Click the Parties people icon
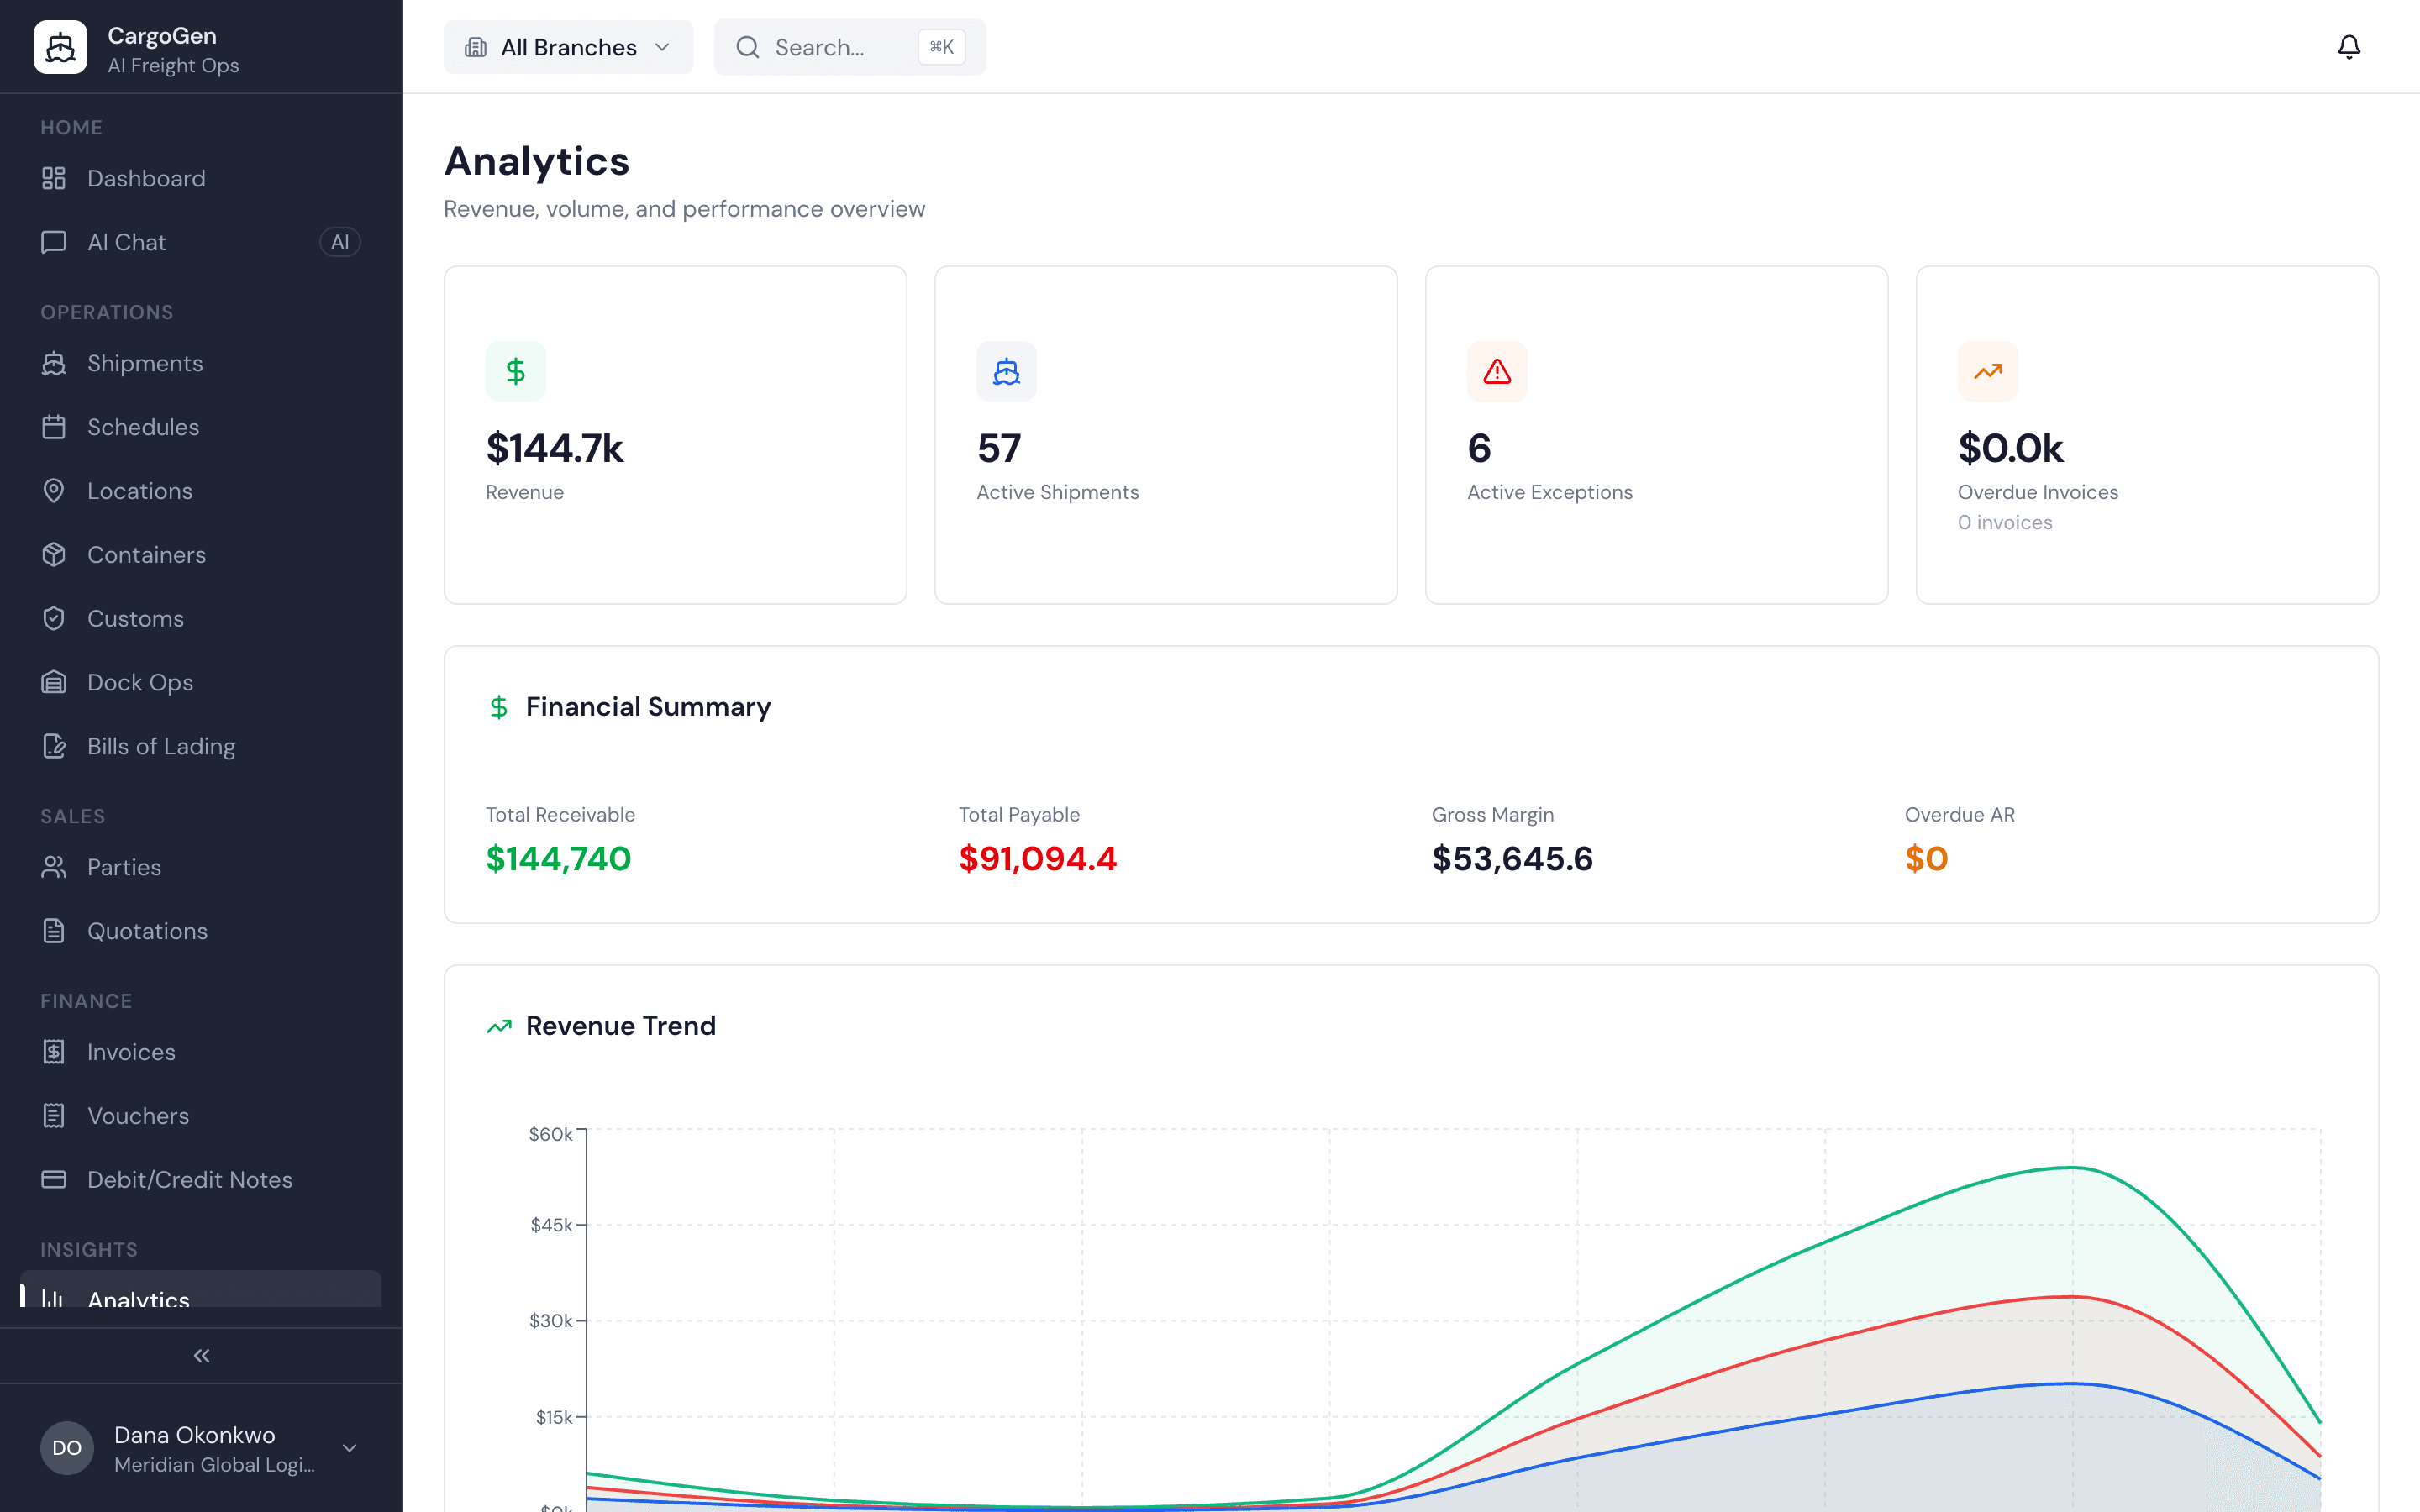 (x=54, y=867)
